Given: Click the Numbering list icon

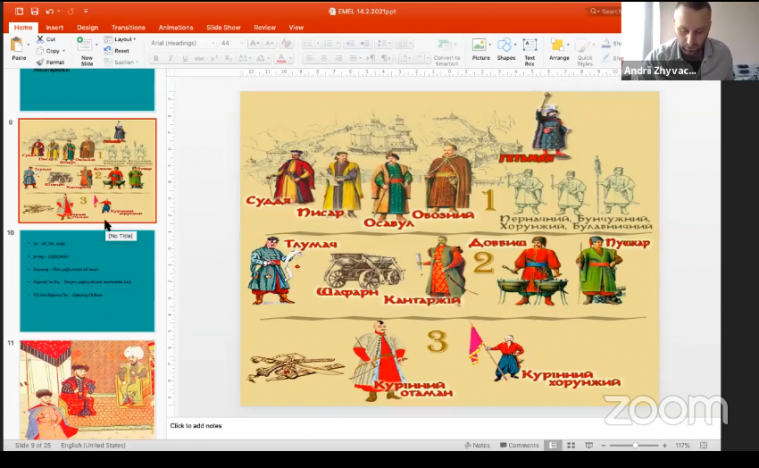Looking at the screenshot, I should (328, 44).
